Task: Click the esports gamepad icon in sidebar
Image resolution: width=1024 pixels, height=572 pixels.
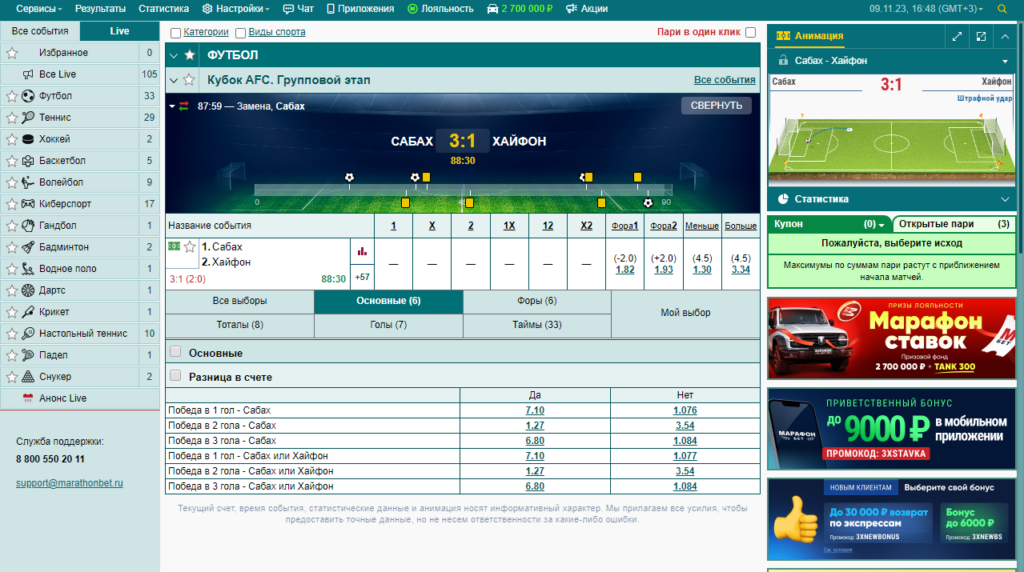Action: pyautogui.click(x=28, y=204)
